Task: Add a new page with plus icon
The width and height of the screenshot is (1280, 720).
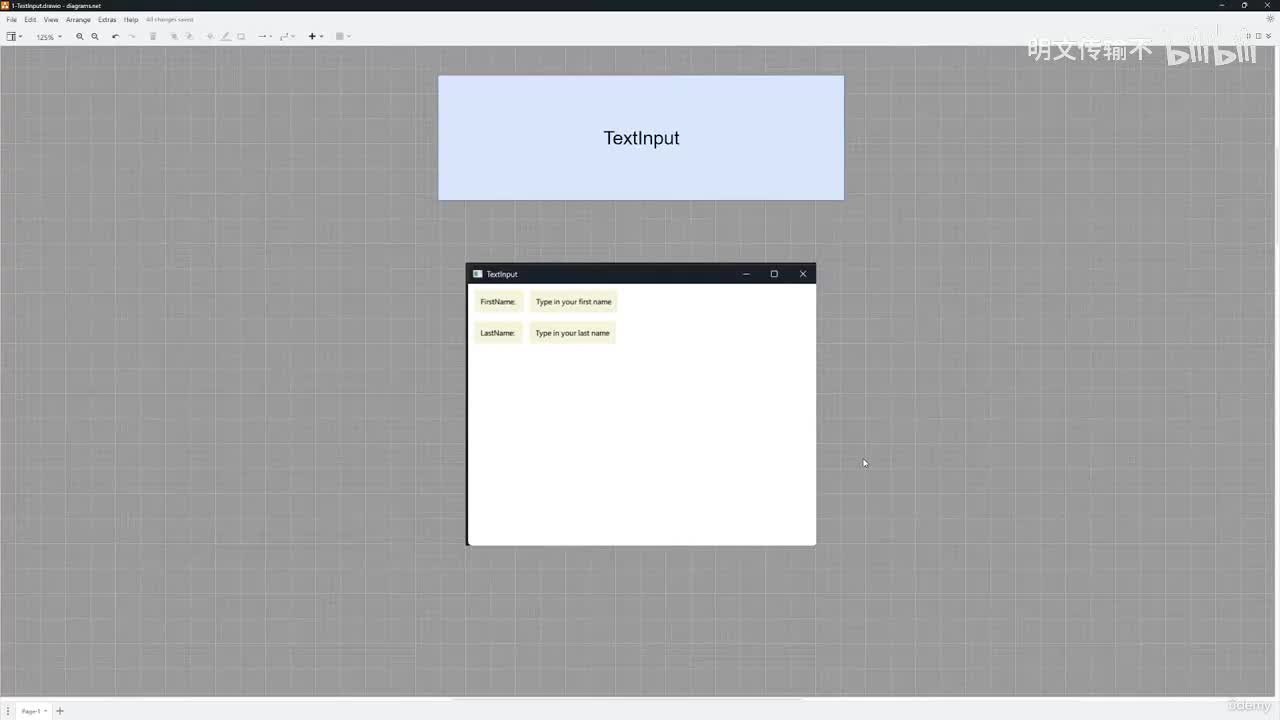Action: [x=60, y=711]
